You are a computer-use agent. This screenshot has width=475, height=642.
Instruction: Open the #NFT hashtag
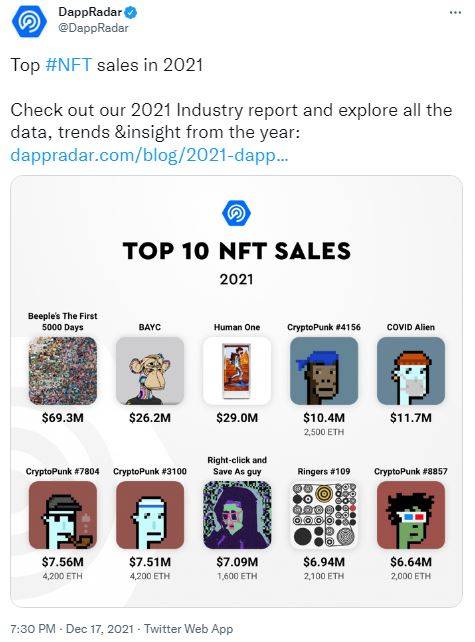click(x=68, y=66)
